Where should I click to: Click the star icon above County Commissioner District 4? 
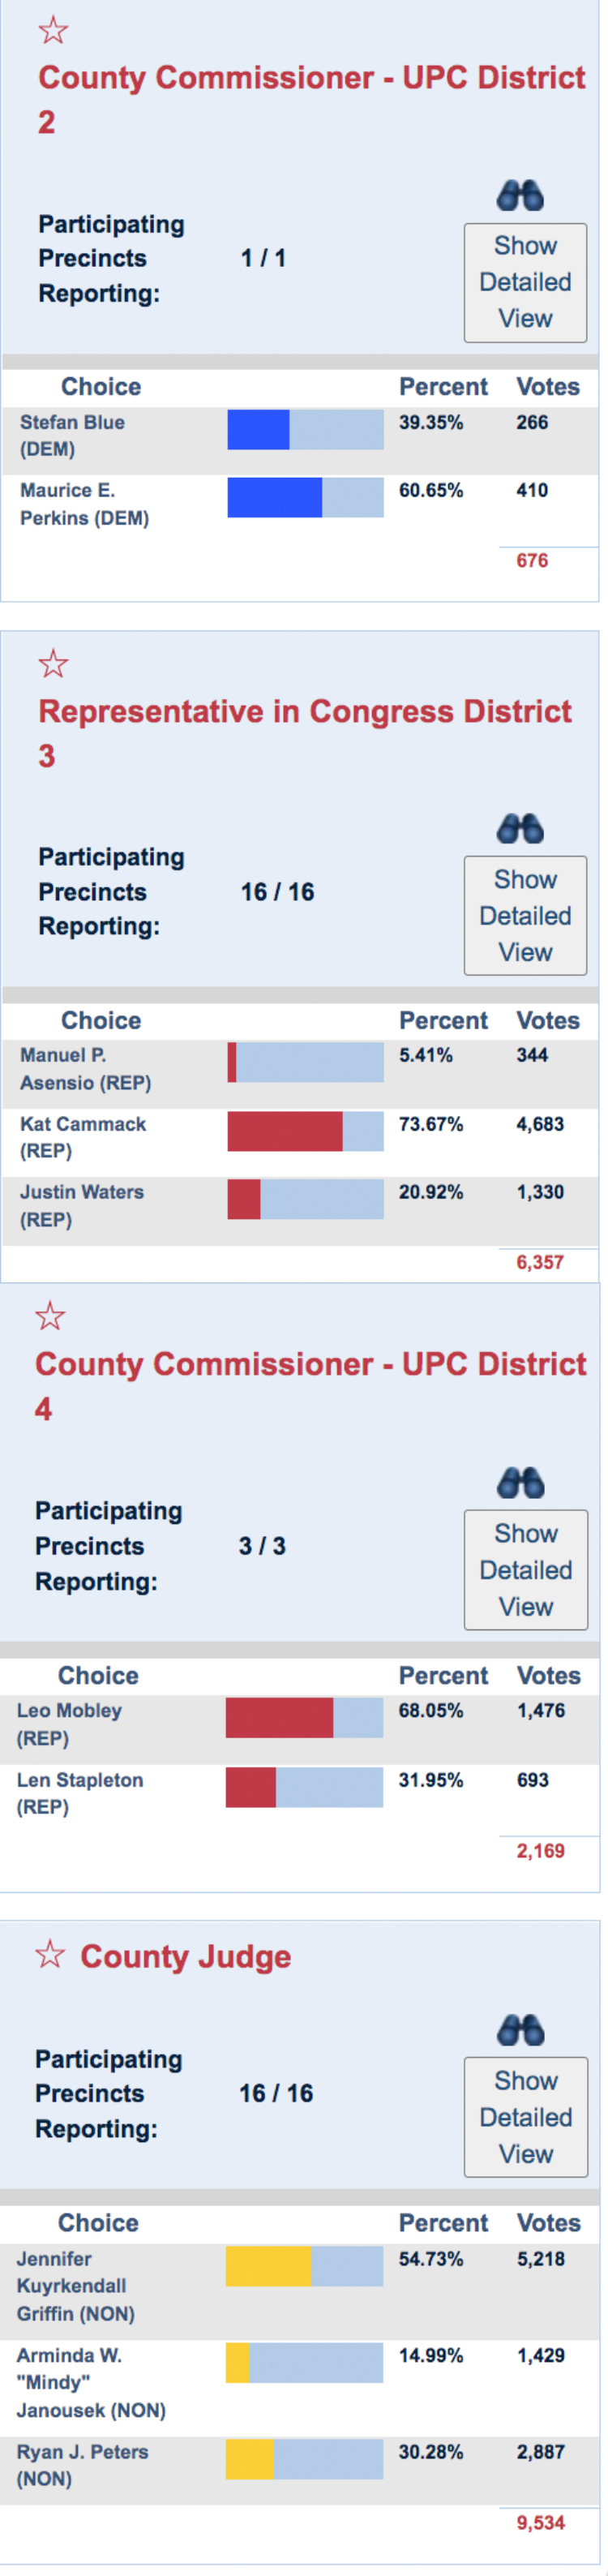(x=50, y=1317)
